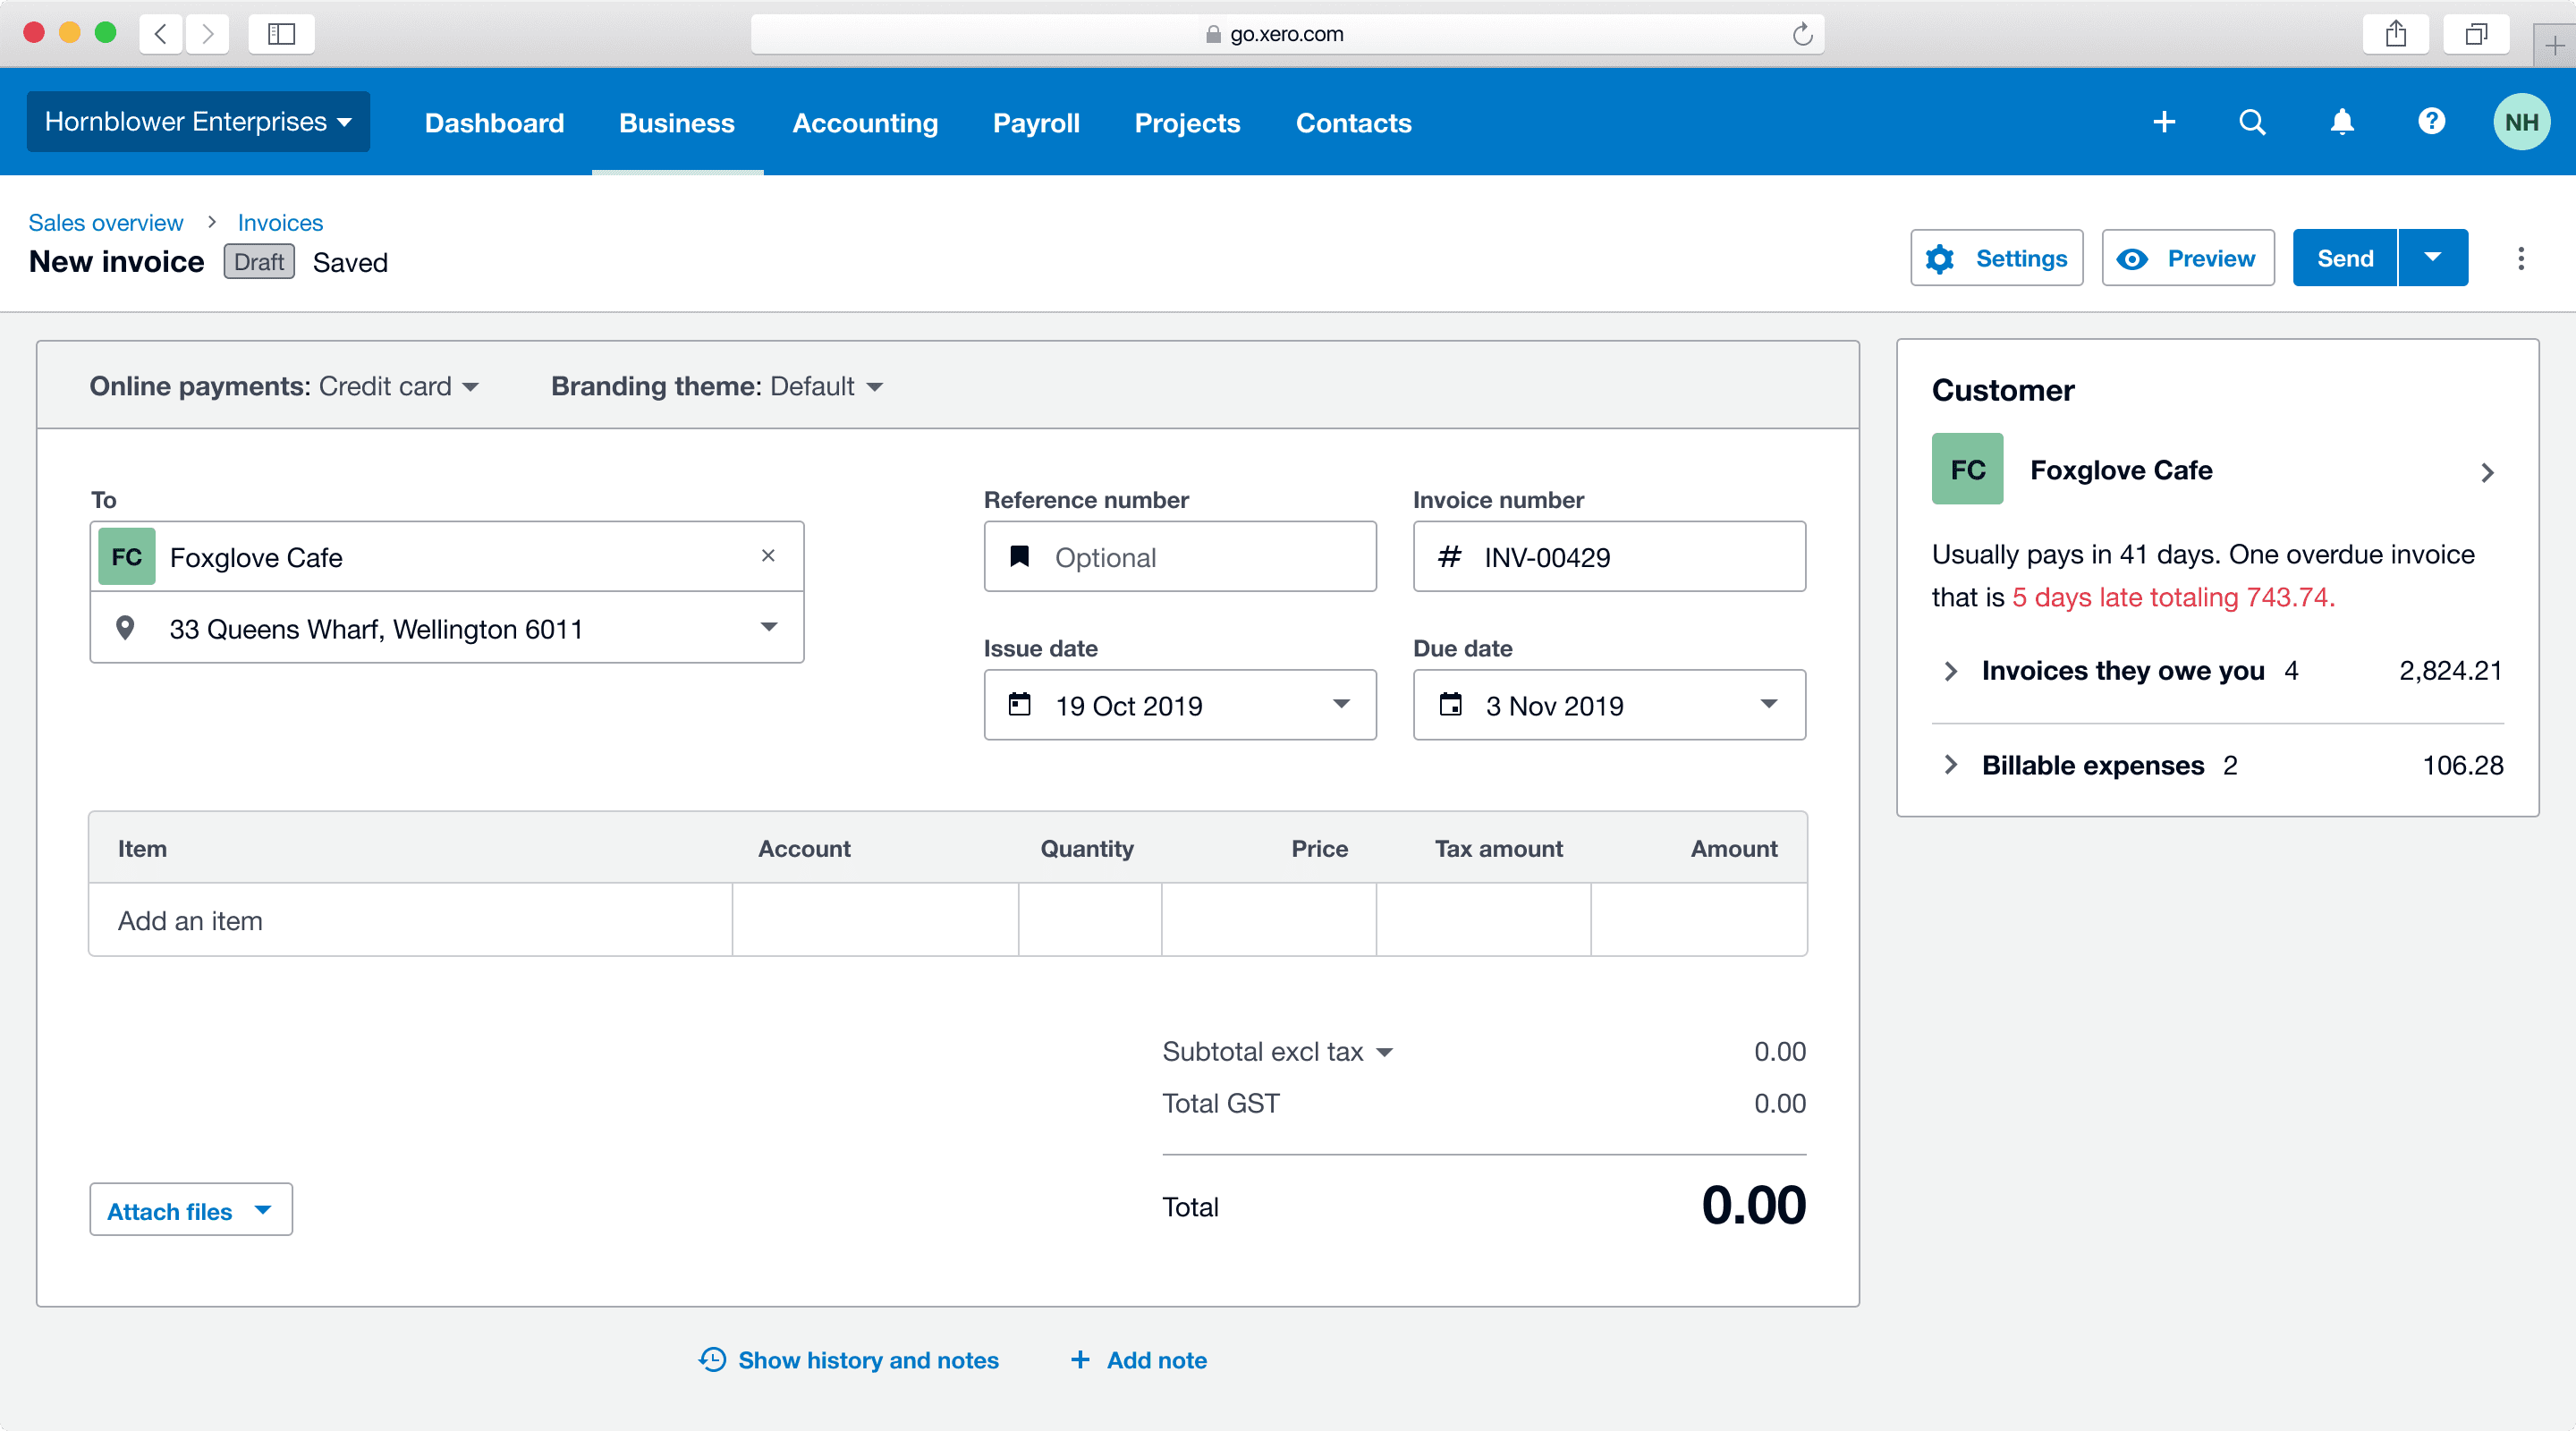The height and width of the screenshot is (1431, 2576).
Task: Click the plus create-new icon in header
Action: click(x=2164, y=122)
